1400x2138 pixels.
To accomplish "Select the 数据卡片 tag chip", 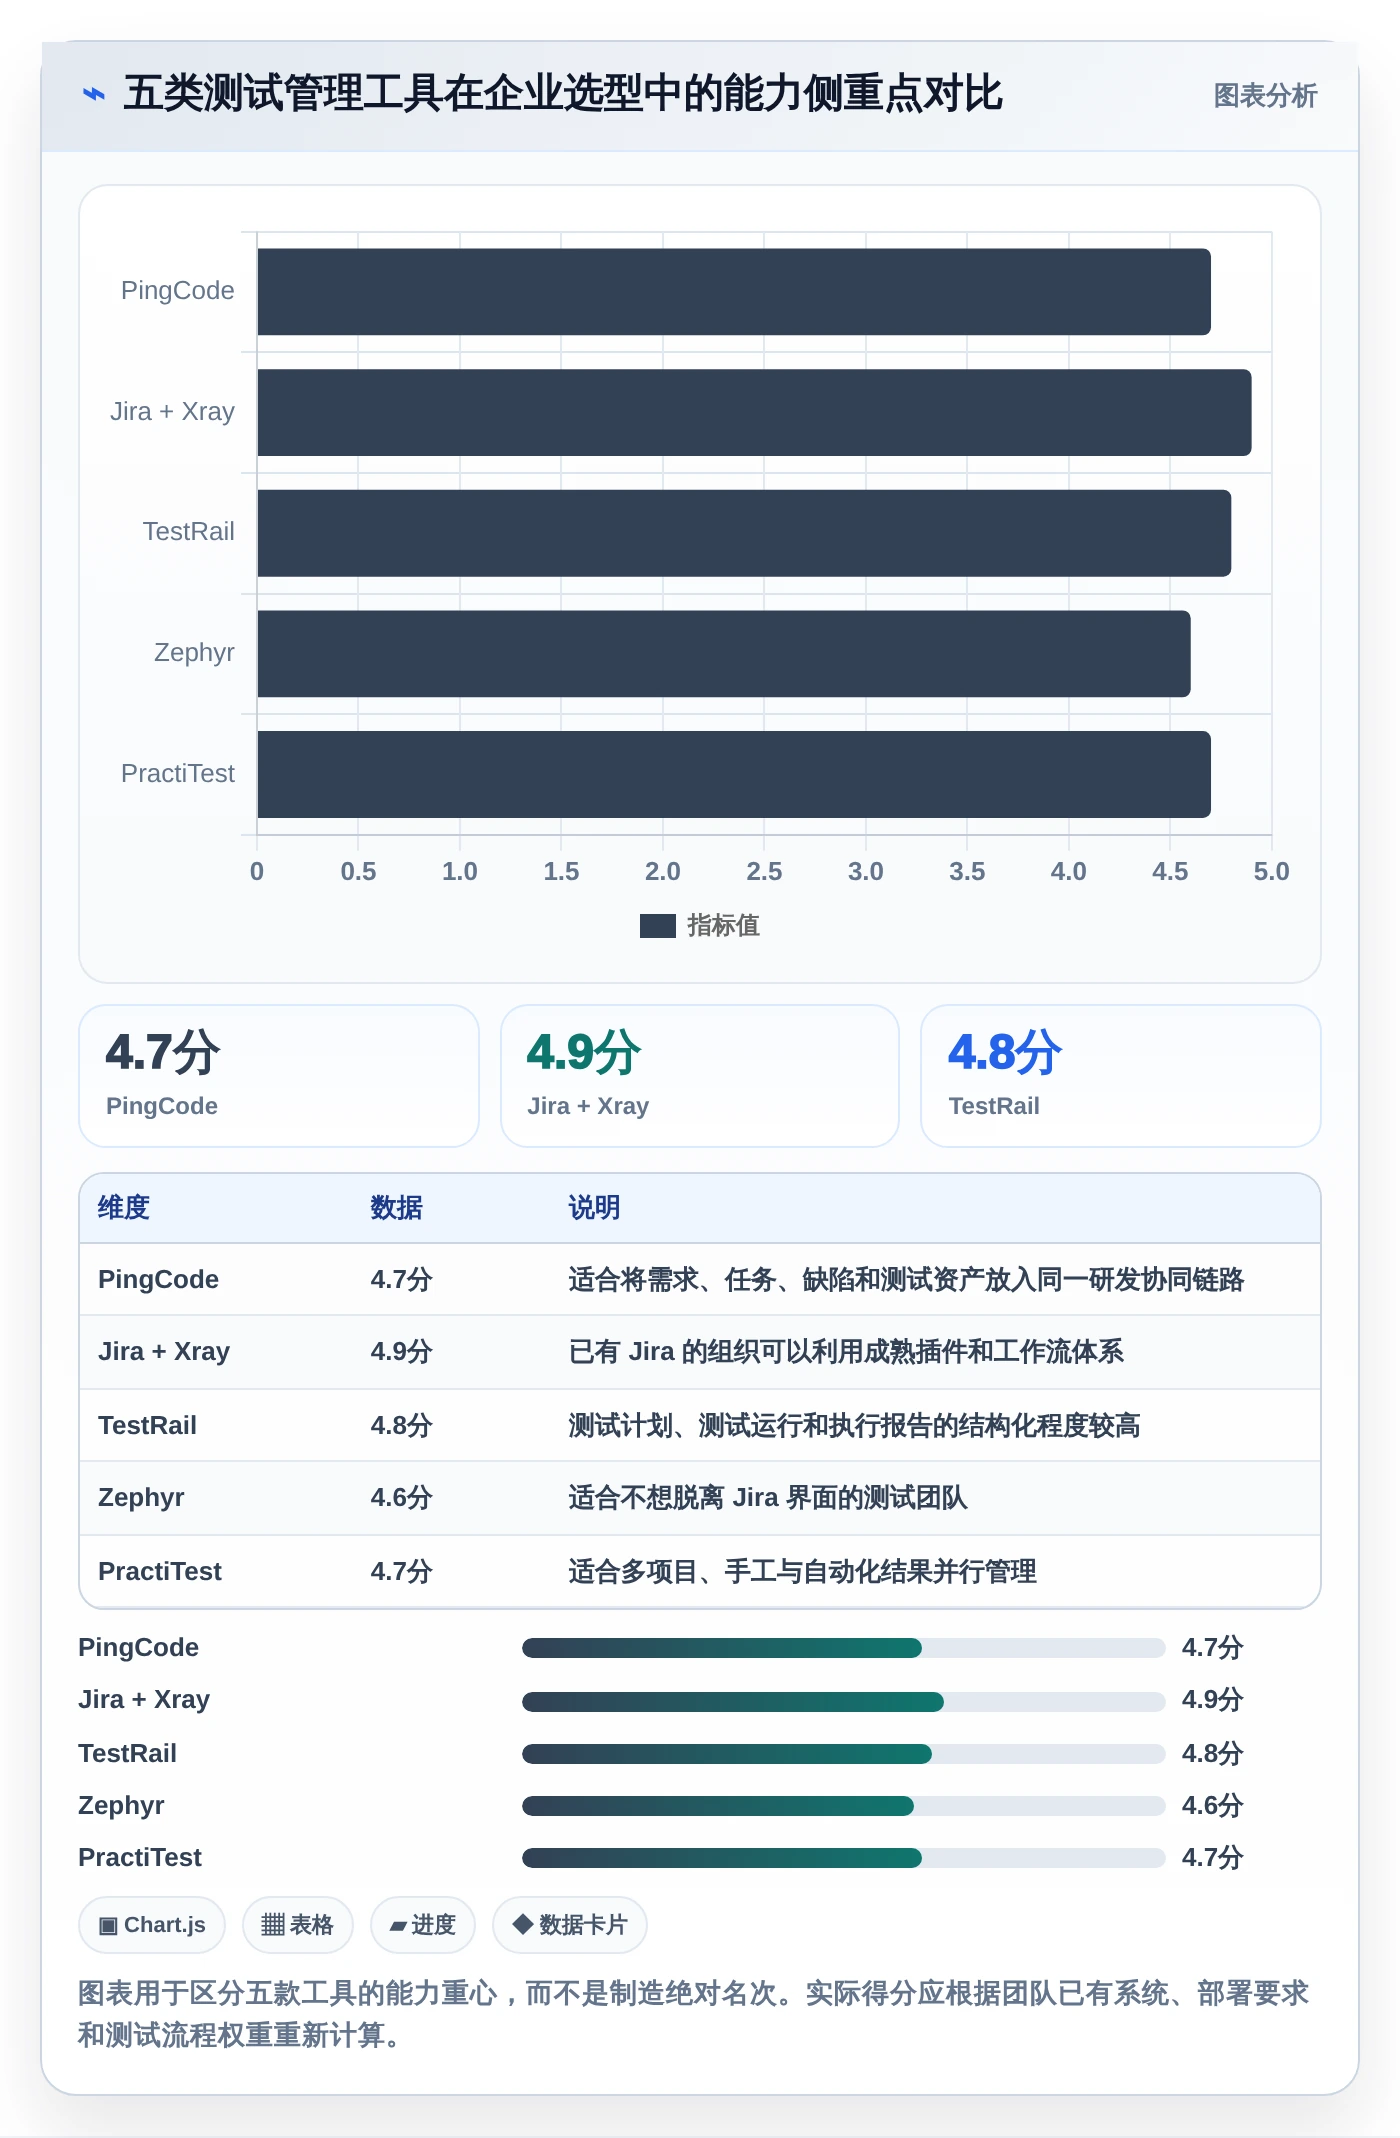I will pyautogui.click(x=569, y=1925).
